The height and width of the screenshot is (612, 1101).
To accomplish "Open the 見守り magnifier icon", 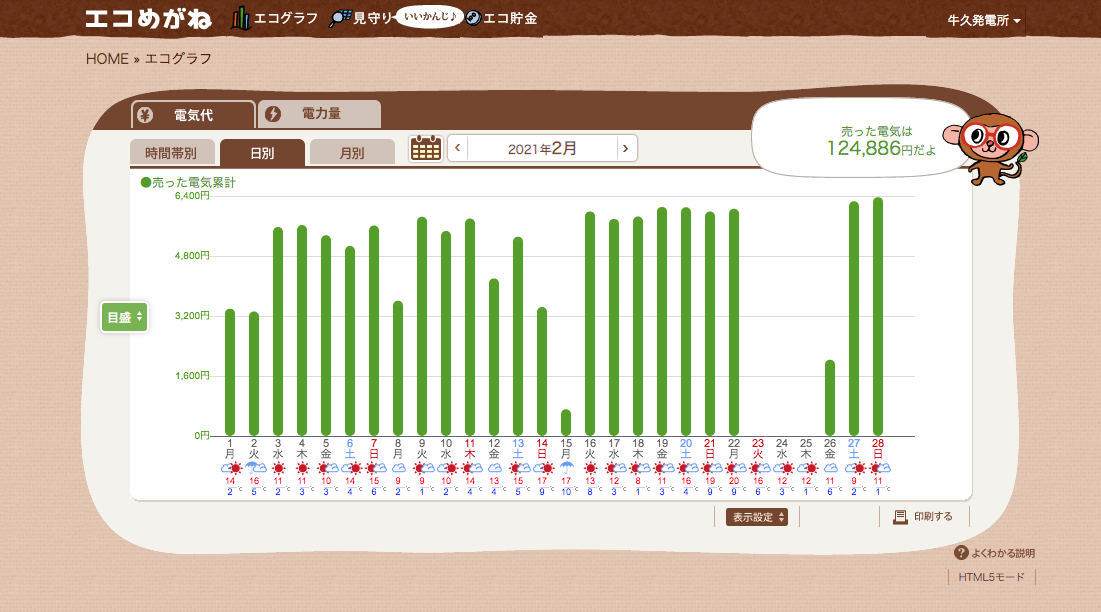I will 340,18.
